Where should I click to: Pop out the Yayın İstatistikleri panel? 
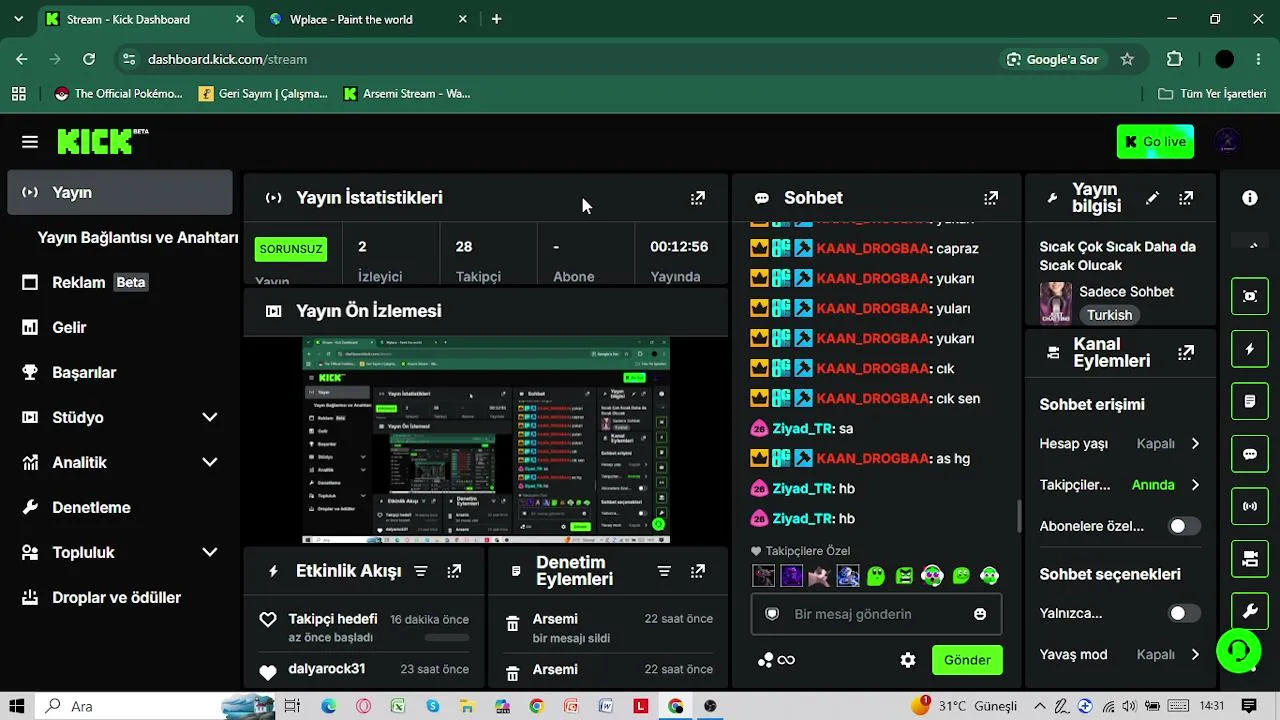pos(698,198)
